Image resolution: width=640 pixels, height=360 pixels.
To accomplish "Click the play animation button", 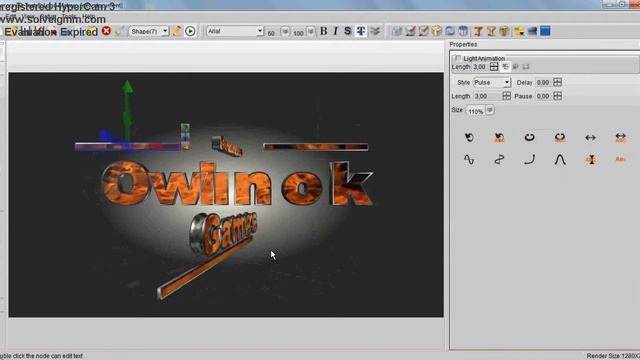I will 190,31.
